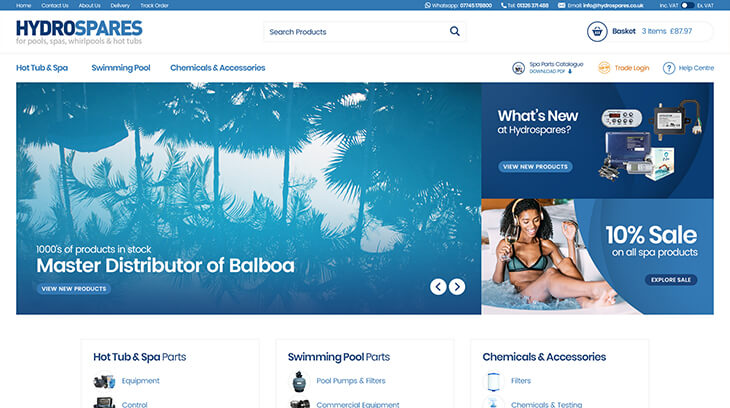The image size is (730, 408).
Task: Click the Equipment link
Action: tap(141, 381)
